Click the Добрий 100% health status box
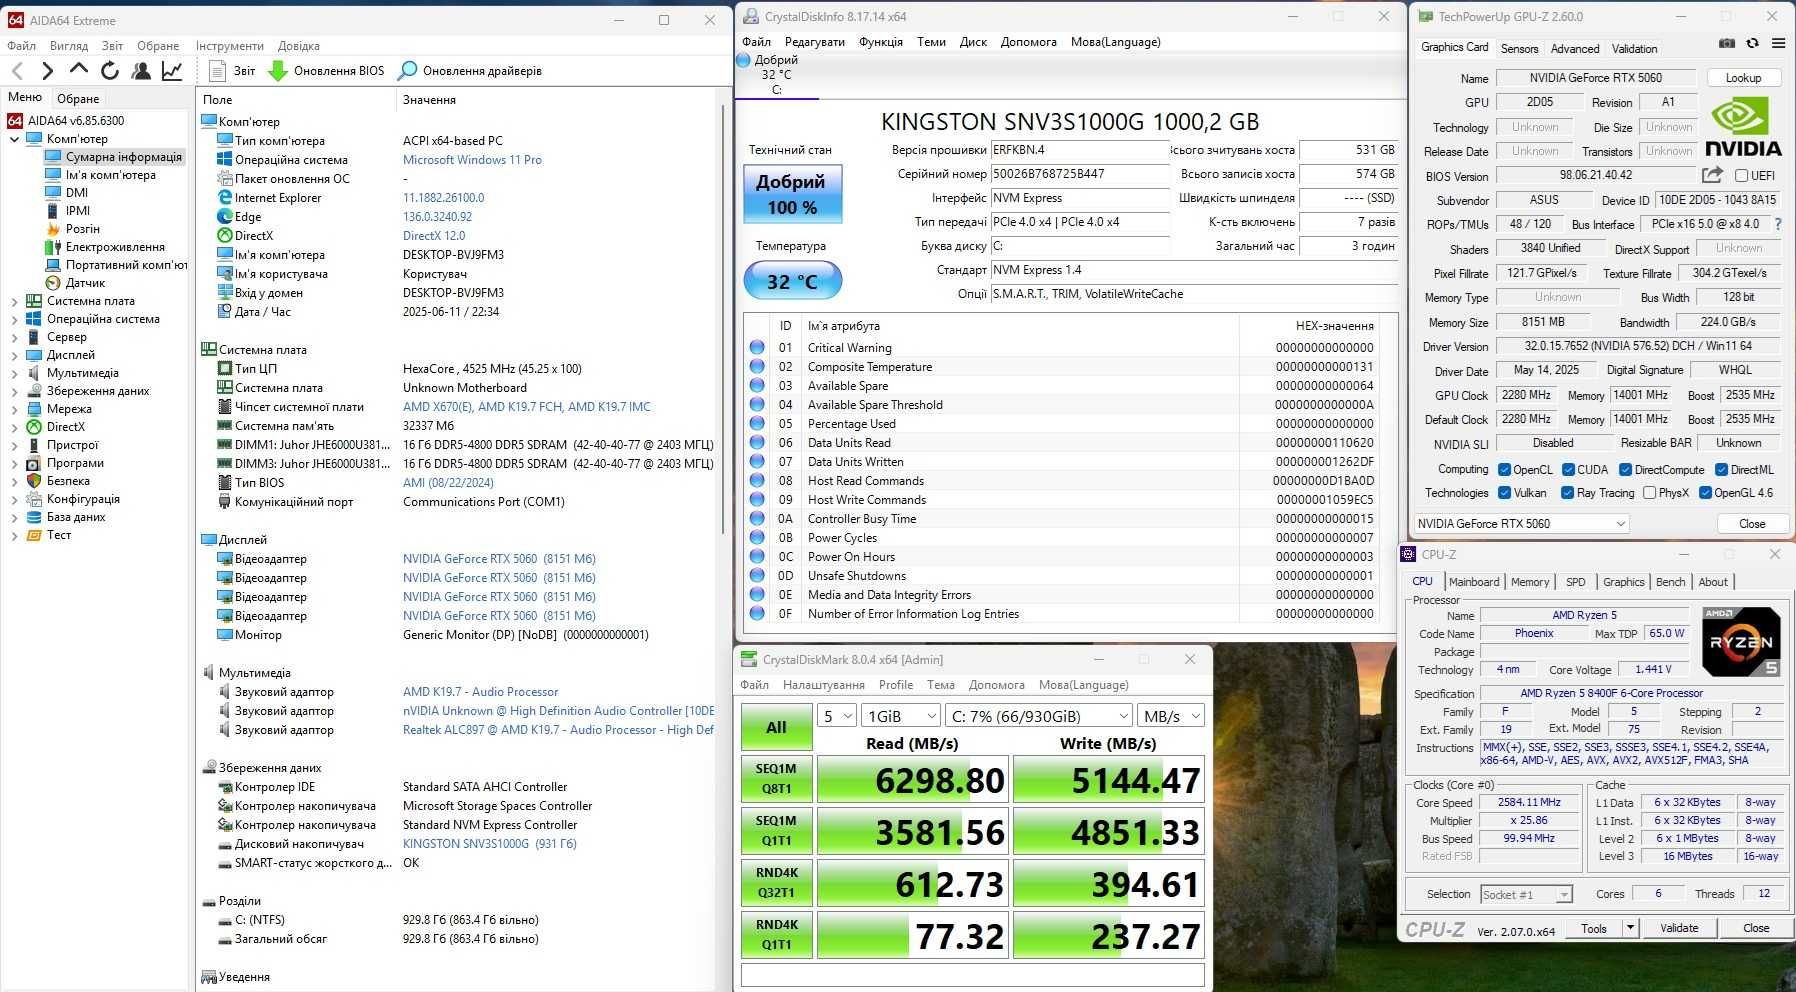 coord(792,194)
